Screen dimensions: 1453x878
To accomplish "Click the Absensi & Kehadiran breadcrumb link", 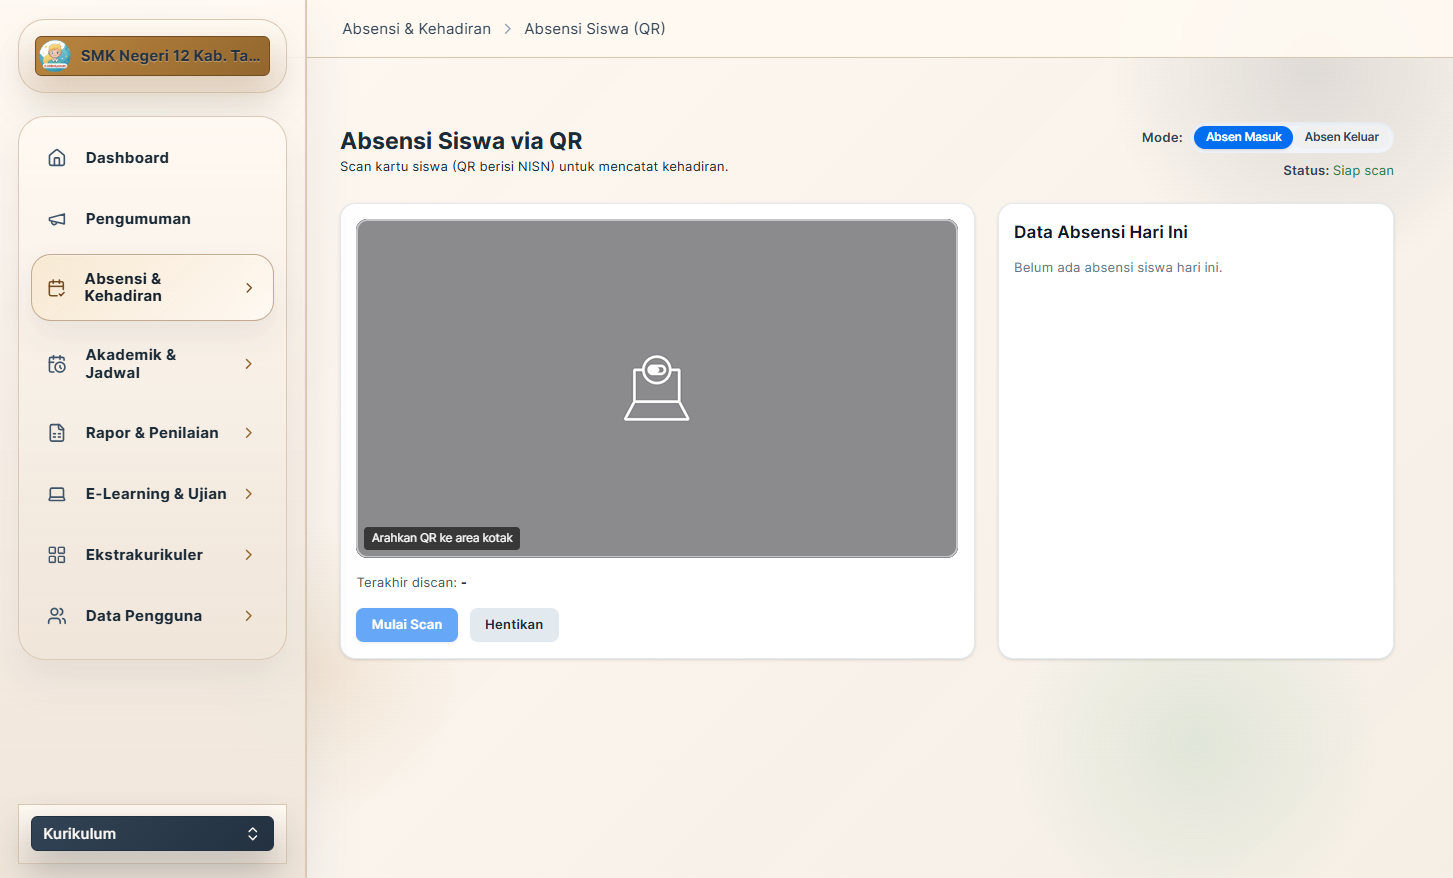I will click(x=416, y=29).
